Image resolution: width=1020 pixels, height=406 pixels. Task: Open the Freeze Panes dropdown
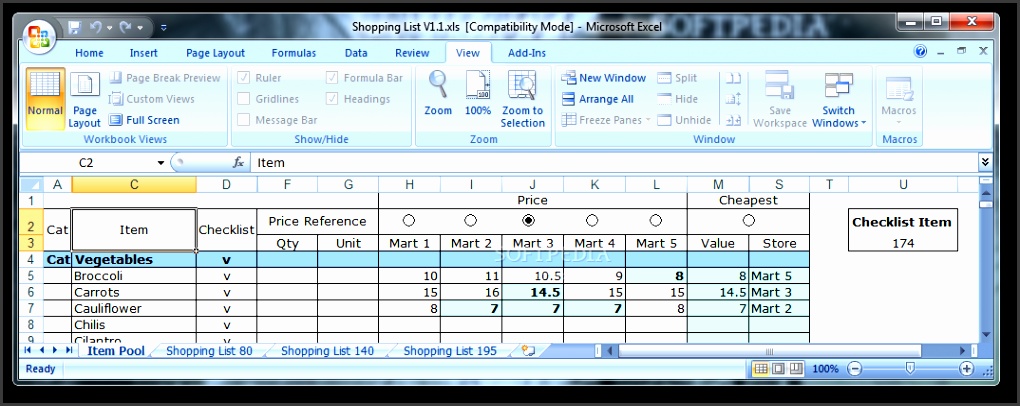606,120
